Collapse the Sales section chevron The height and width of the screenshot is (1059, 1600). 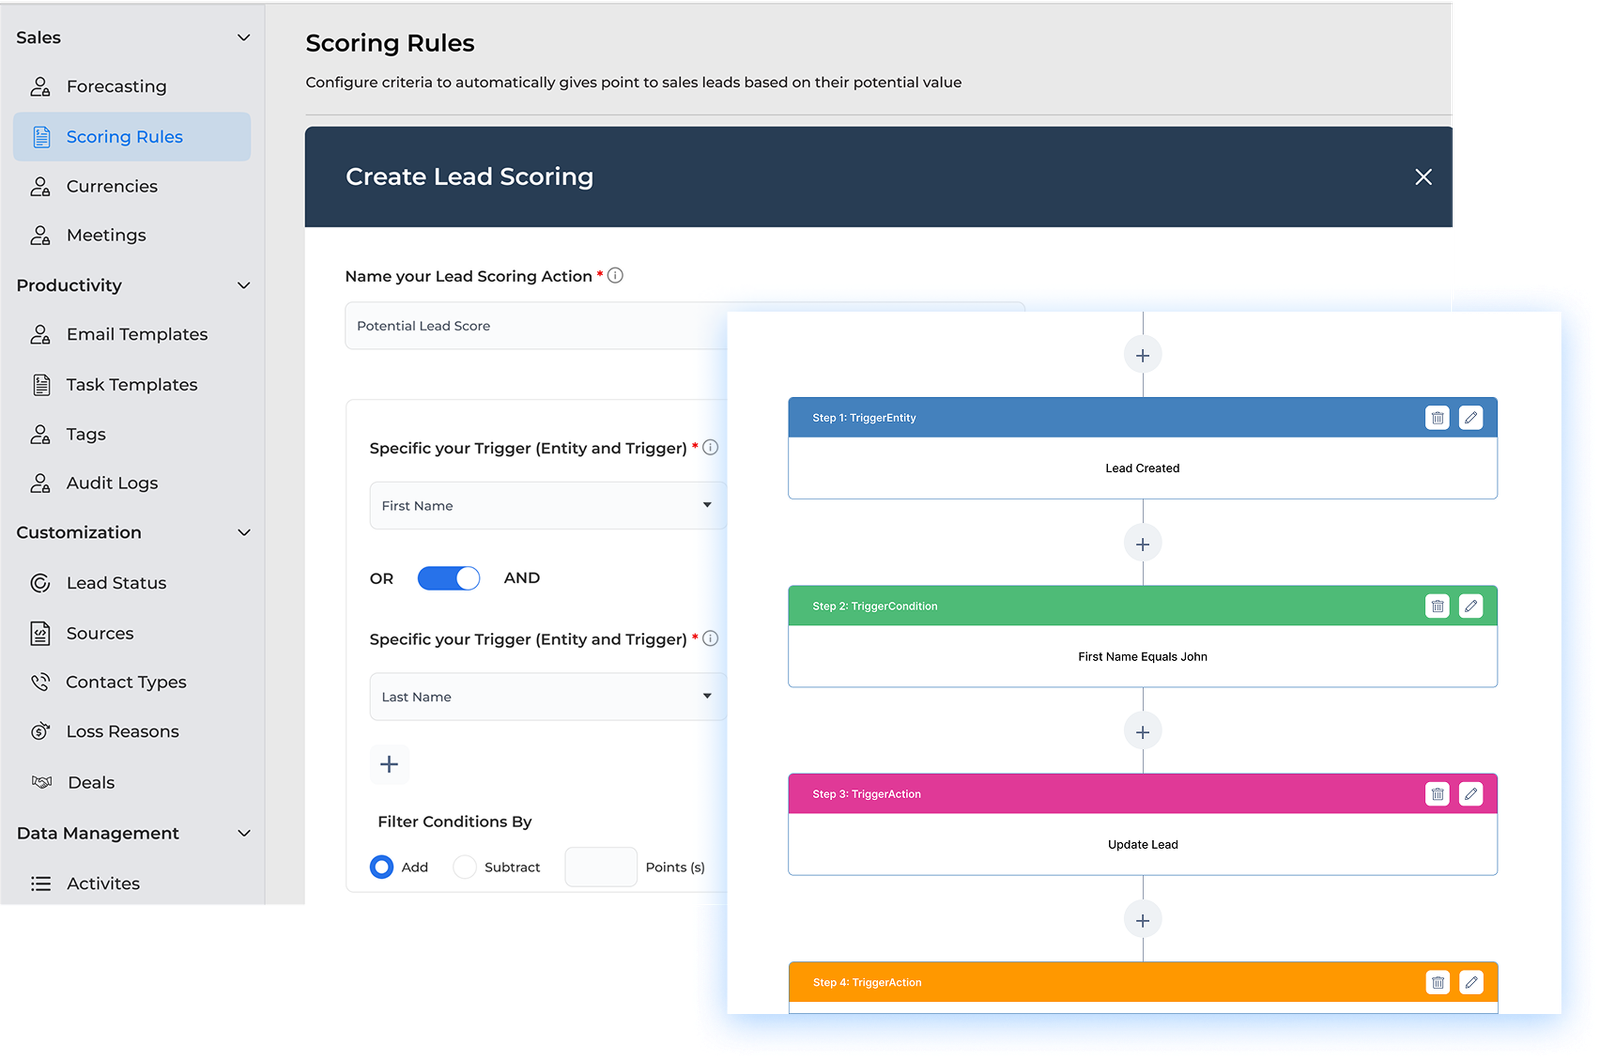tap(243, 37)
